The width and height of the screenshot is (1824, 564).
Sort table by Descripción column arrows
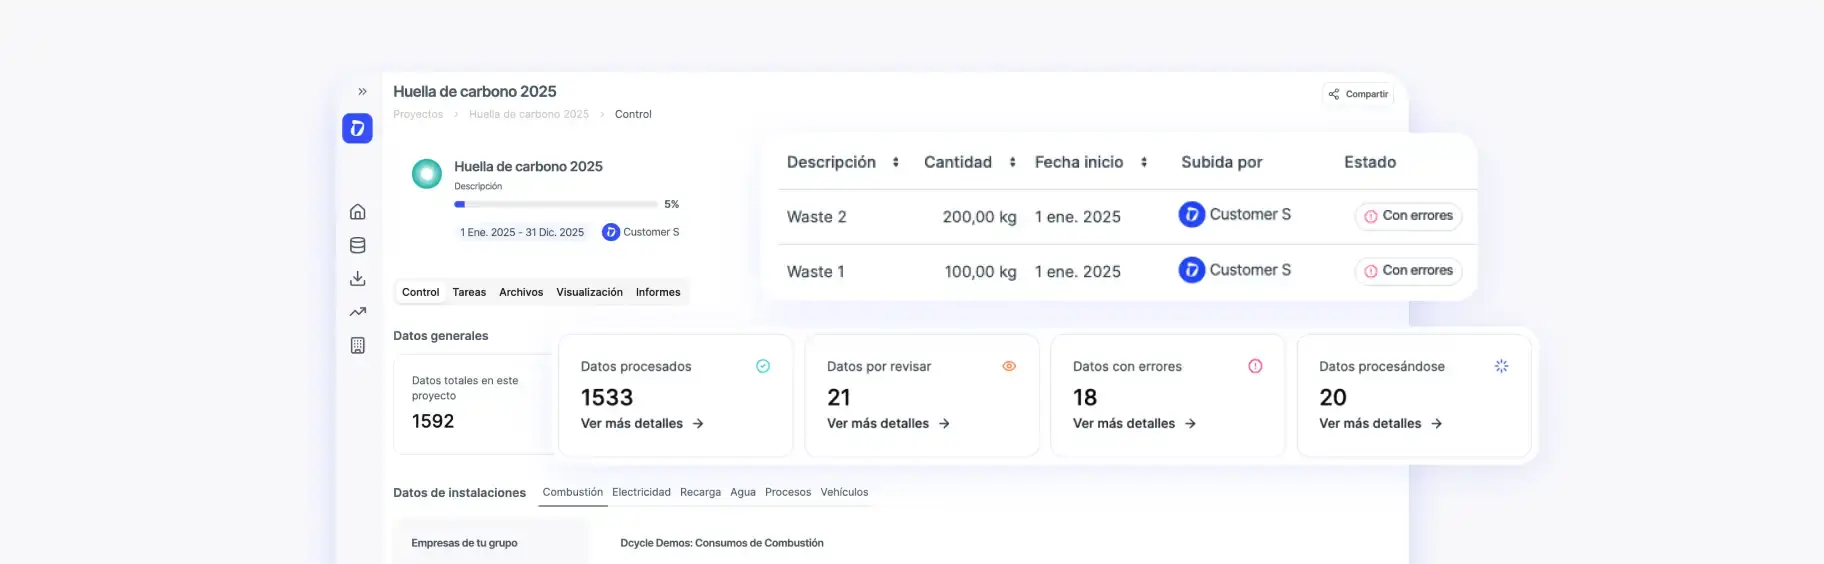pyautogui.click(x=896, y=162)
